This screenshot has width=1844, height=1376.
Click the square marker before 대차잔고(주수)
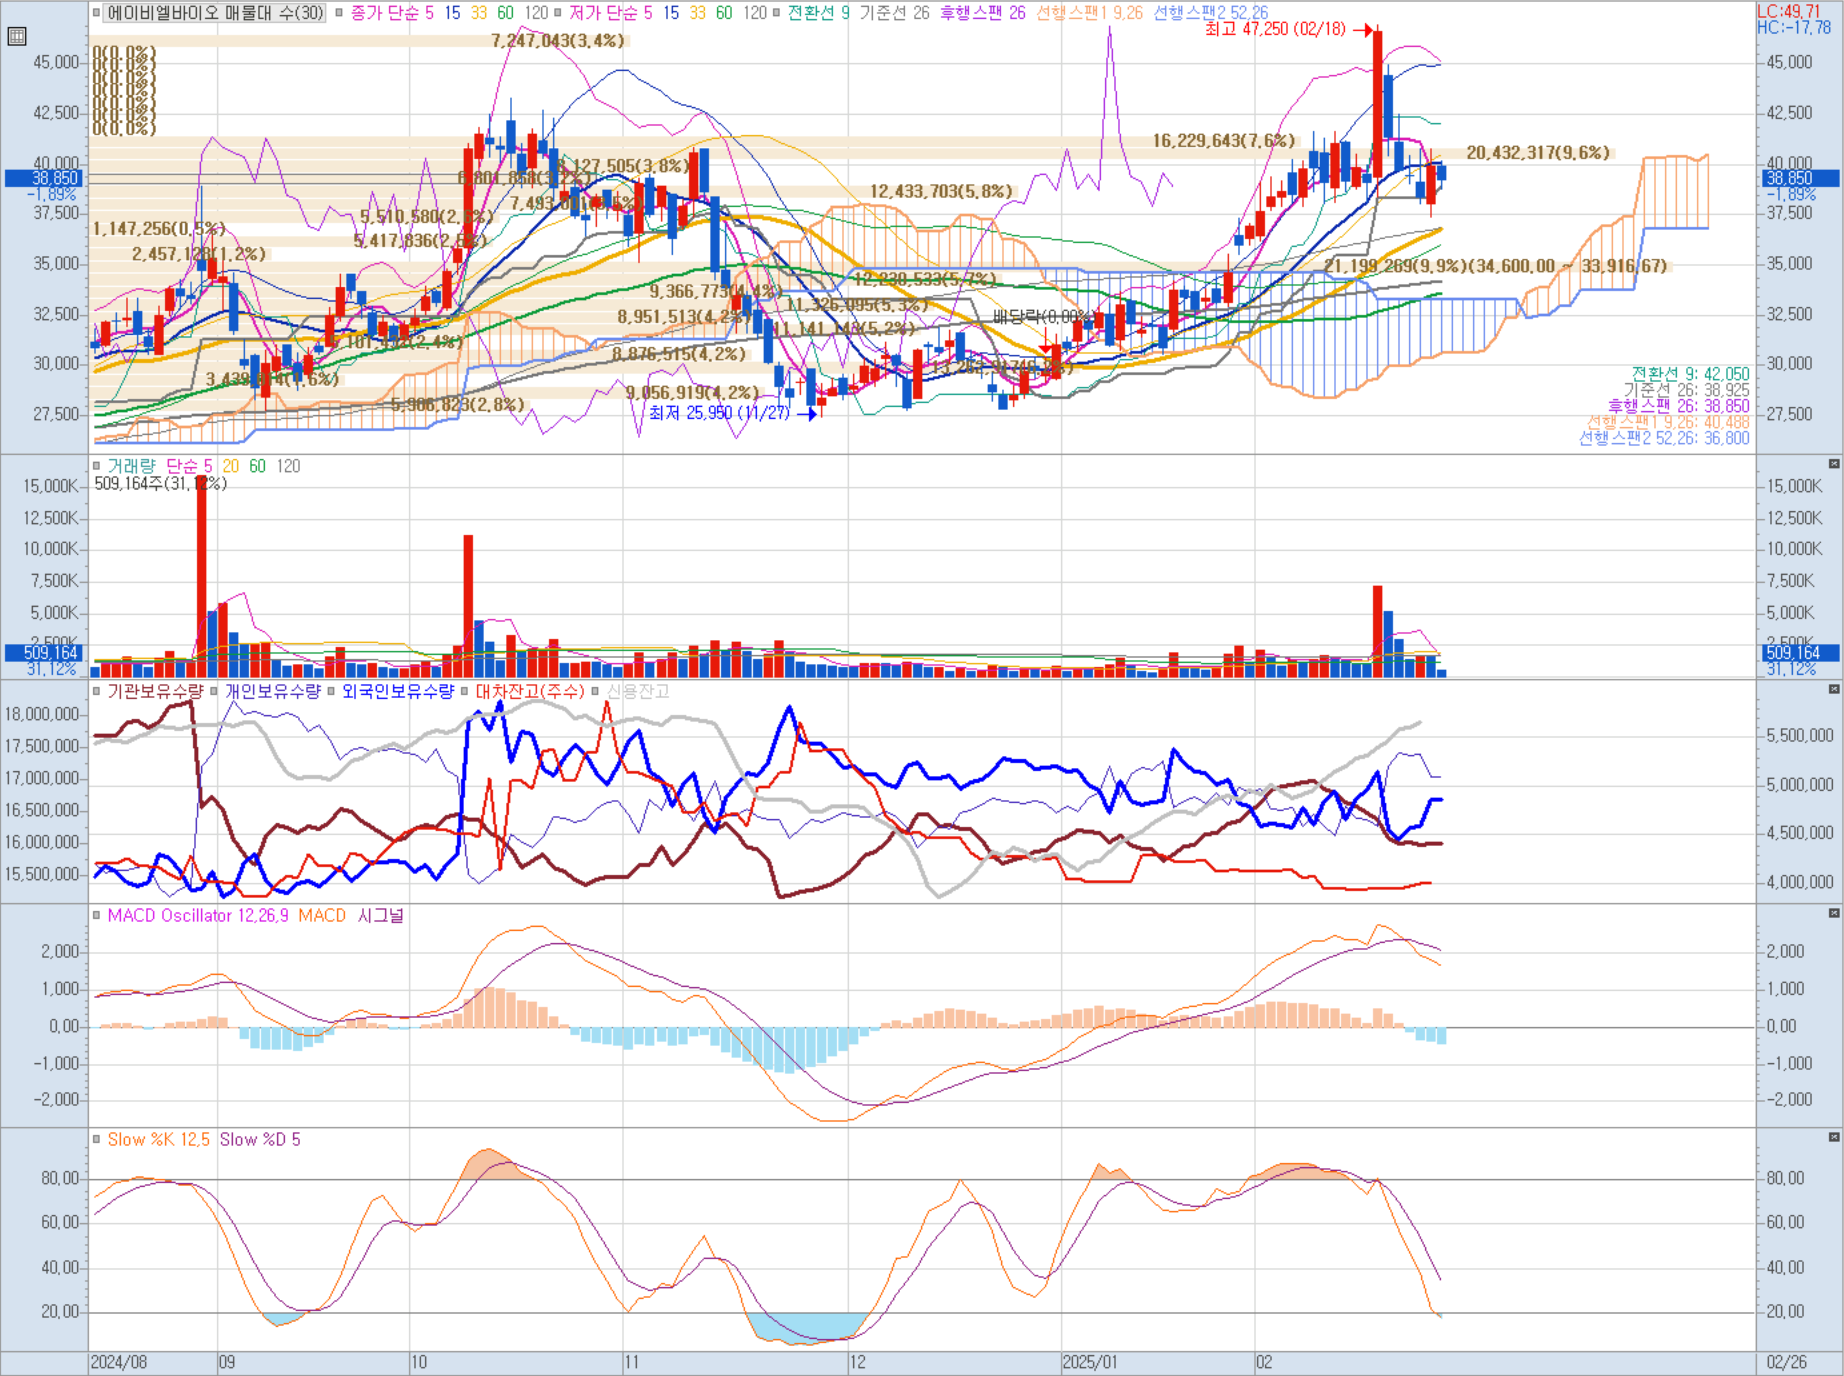[x=465, y=691]
